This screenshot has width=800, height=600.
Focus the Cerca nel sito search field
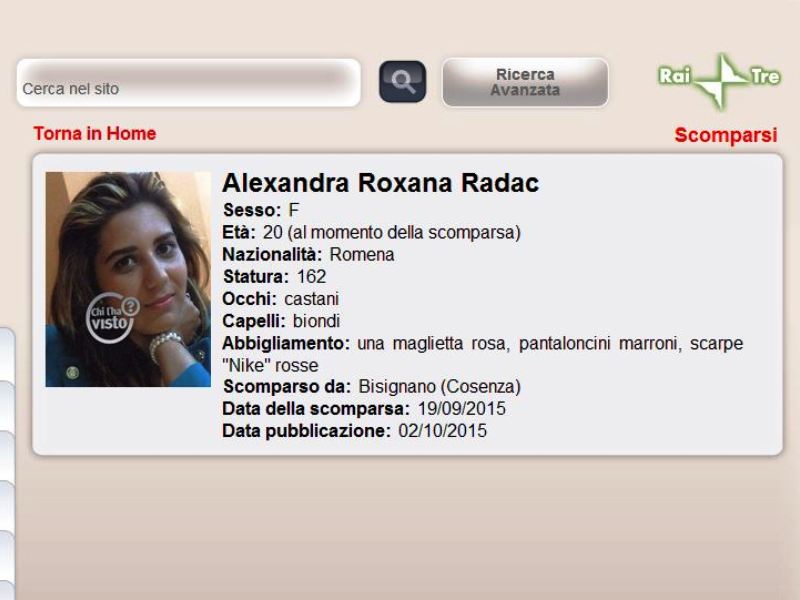[x=189, y=83]
